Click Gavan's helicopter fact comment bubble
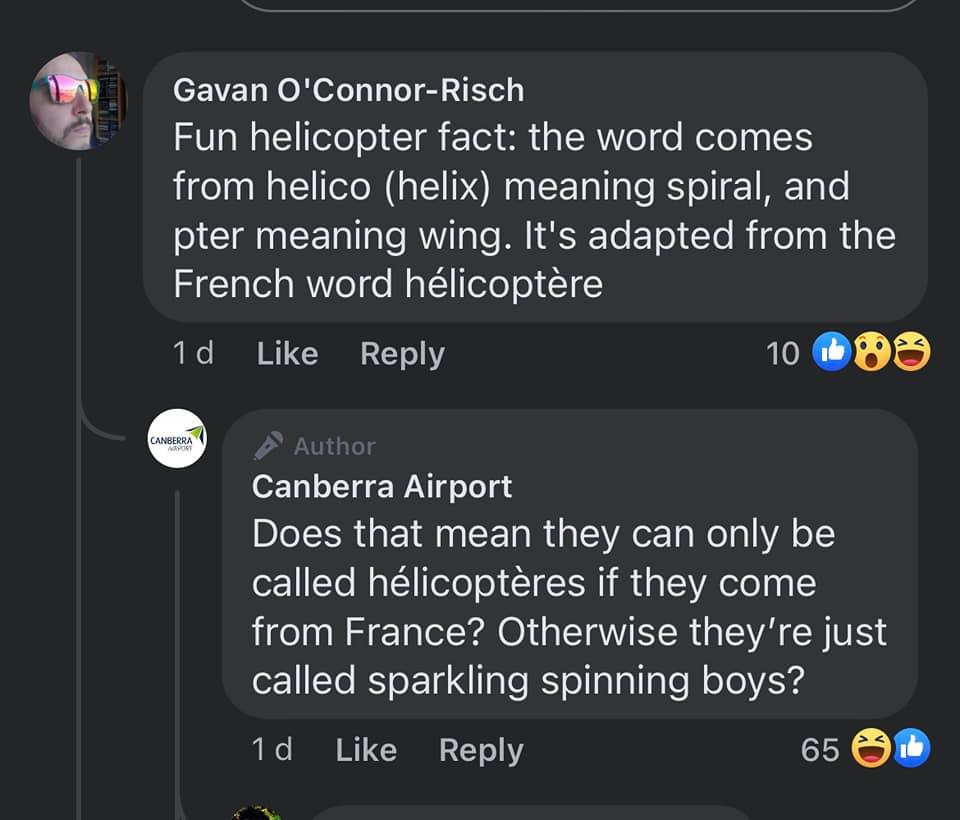Viewport: 960px width, 820px height. coord(535,210)
